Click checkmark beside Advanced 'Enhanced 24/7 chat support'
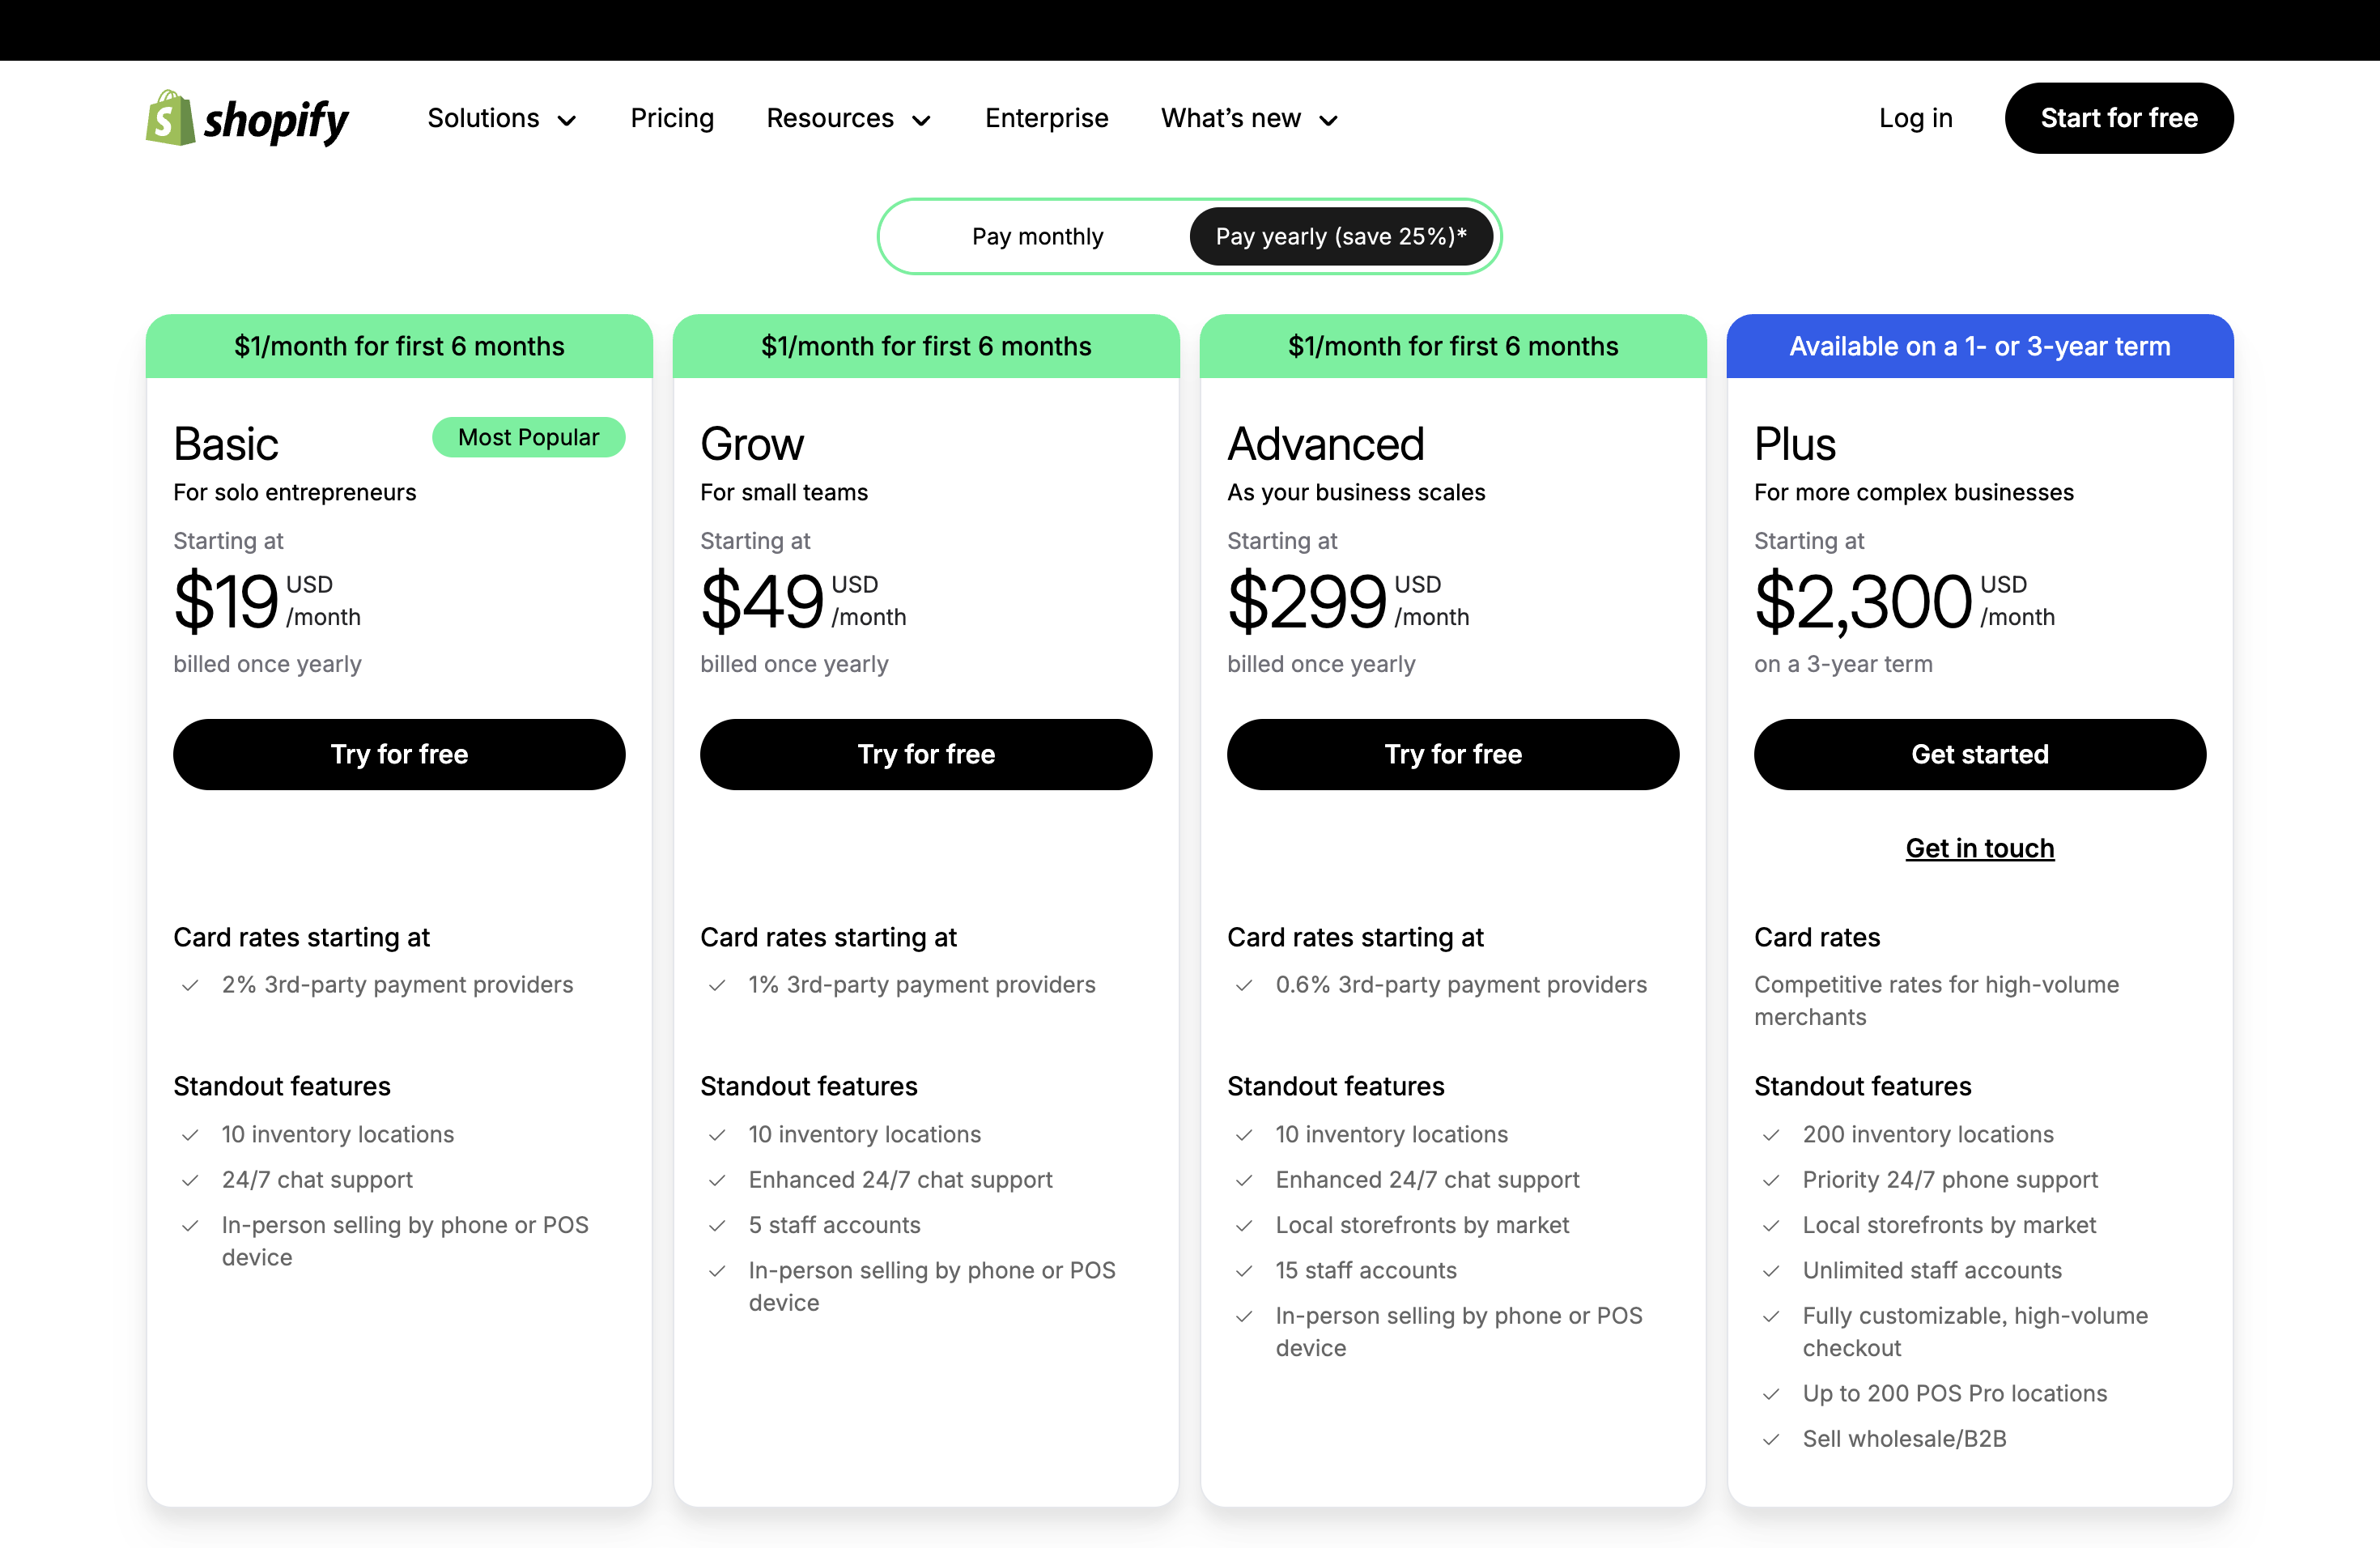The image size is (2380, 1548). (1244, 1180)
